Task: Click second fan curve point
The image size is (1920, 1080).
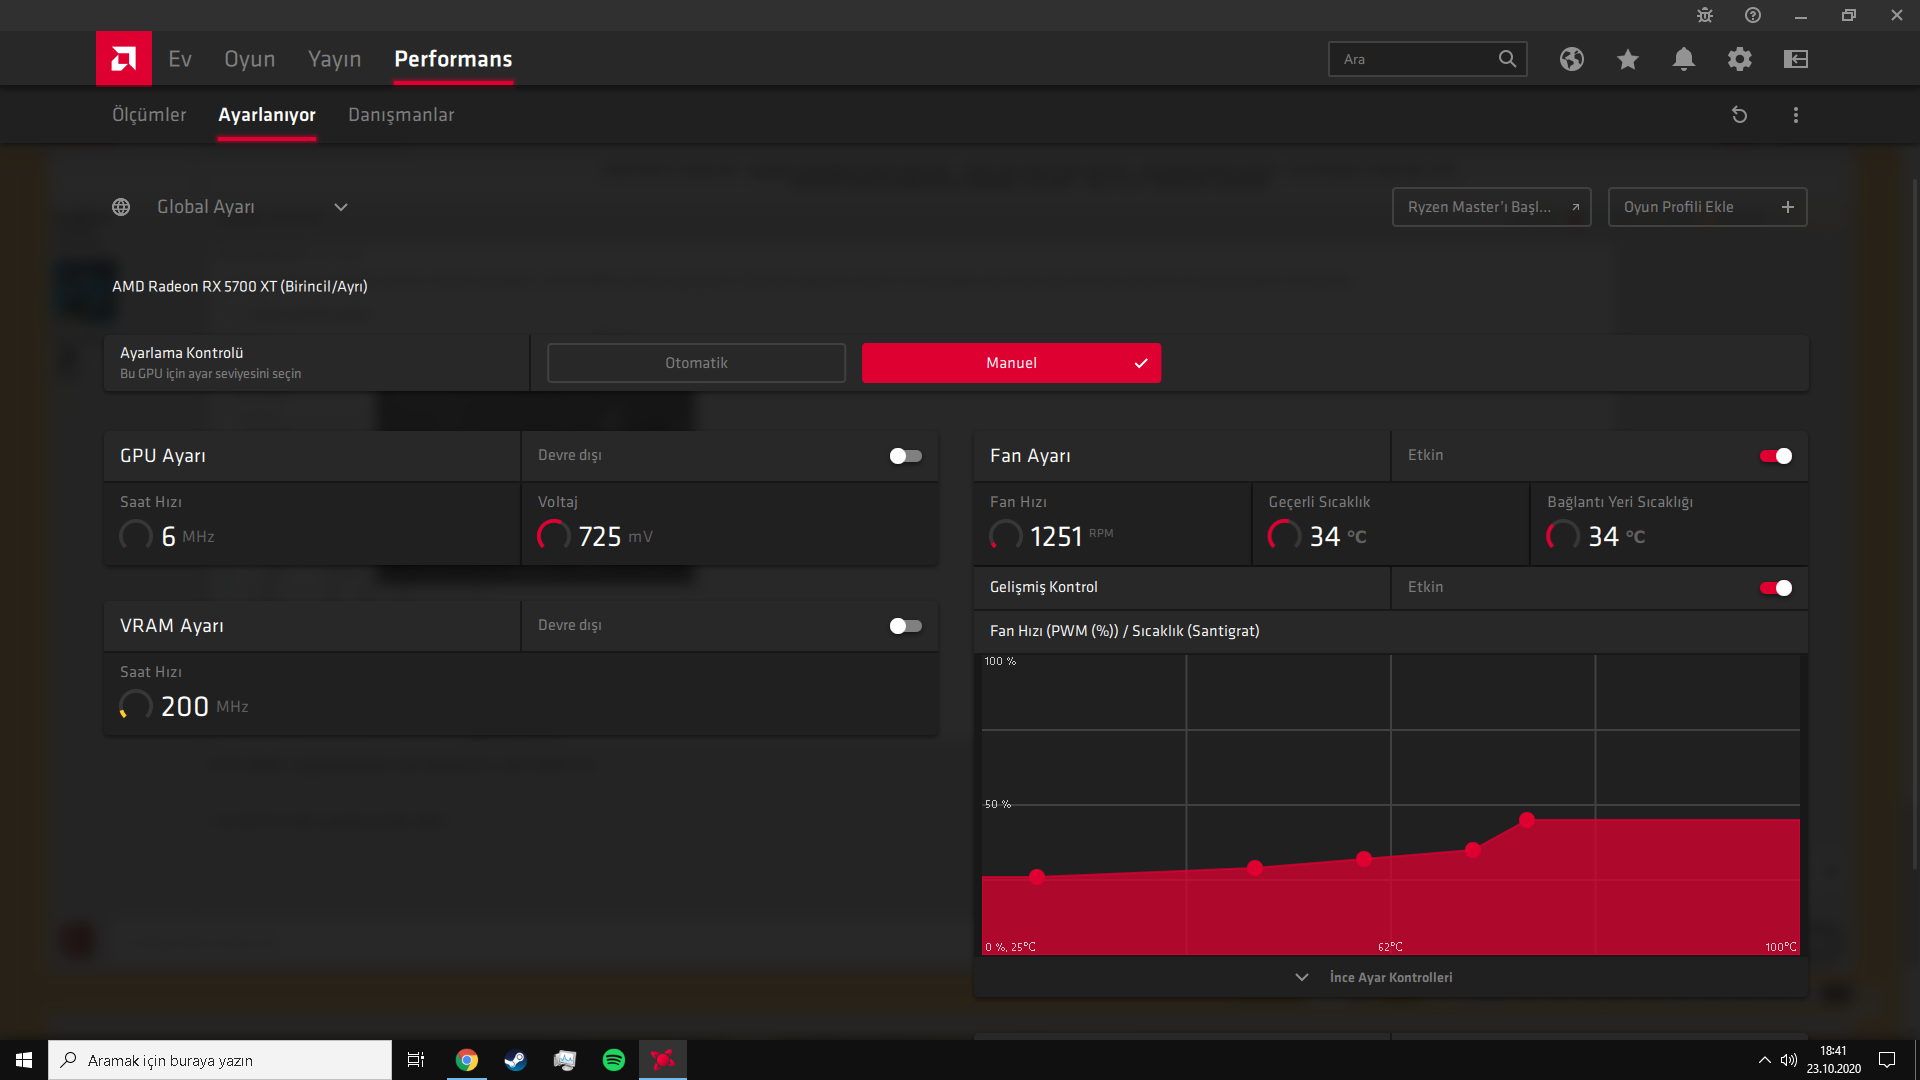Action: 1255,868
